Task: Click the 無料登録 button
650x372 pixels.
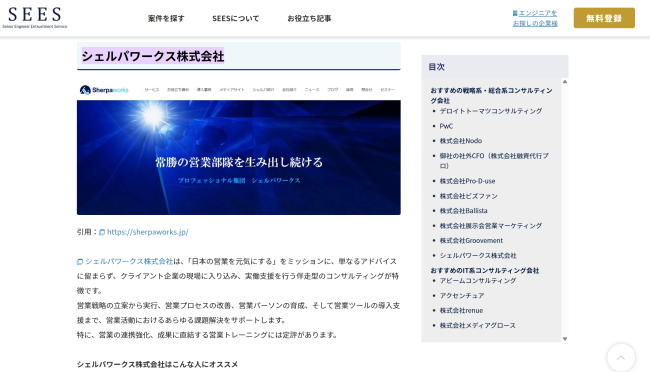Action: 604,18
